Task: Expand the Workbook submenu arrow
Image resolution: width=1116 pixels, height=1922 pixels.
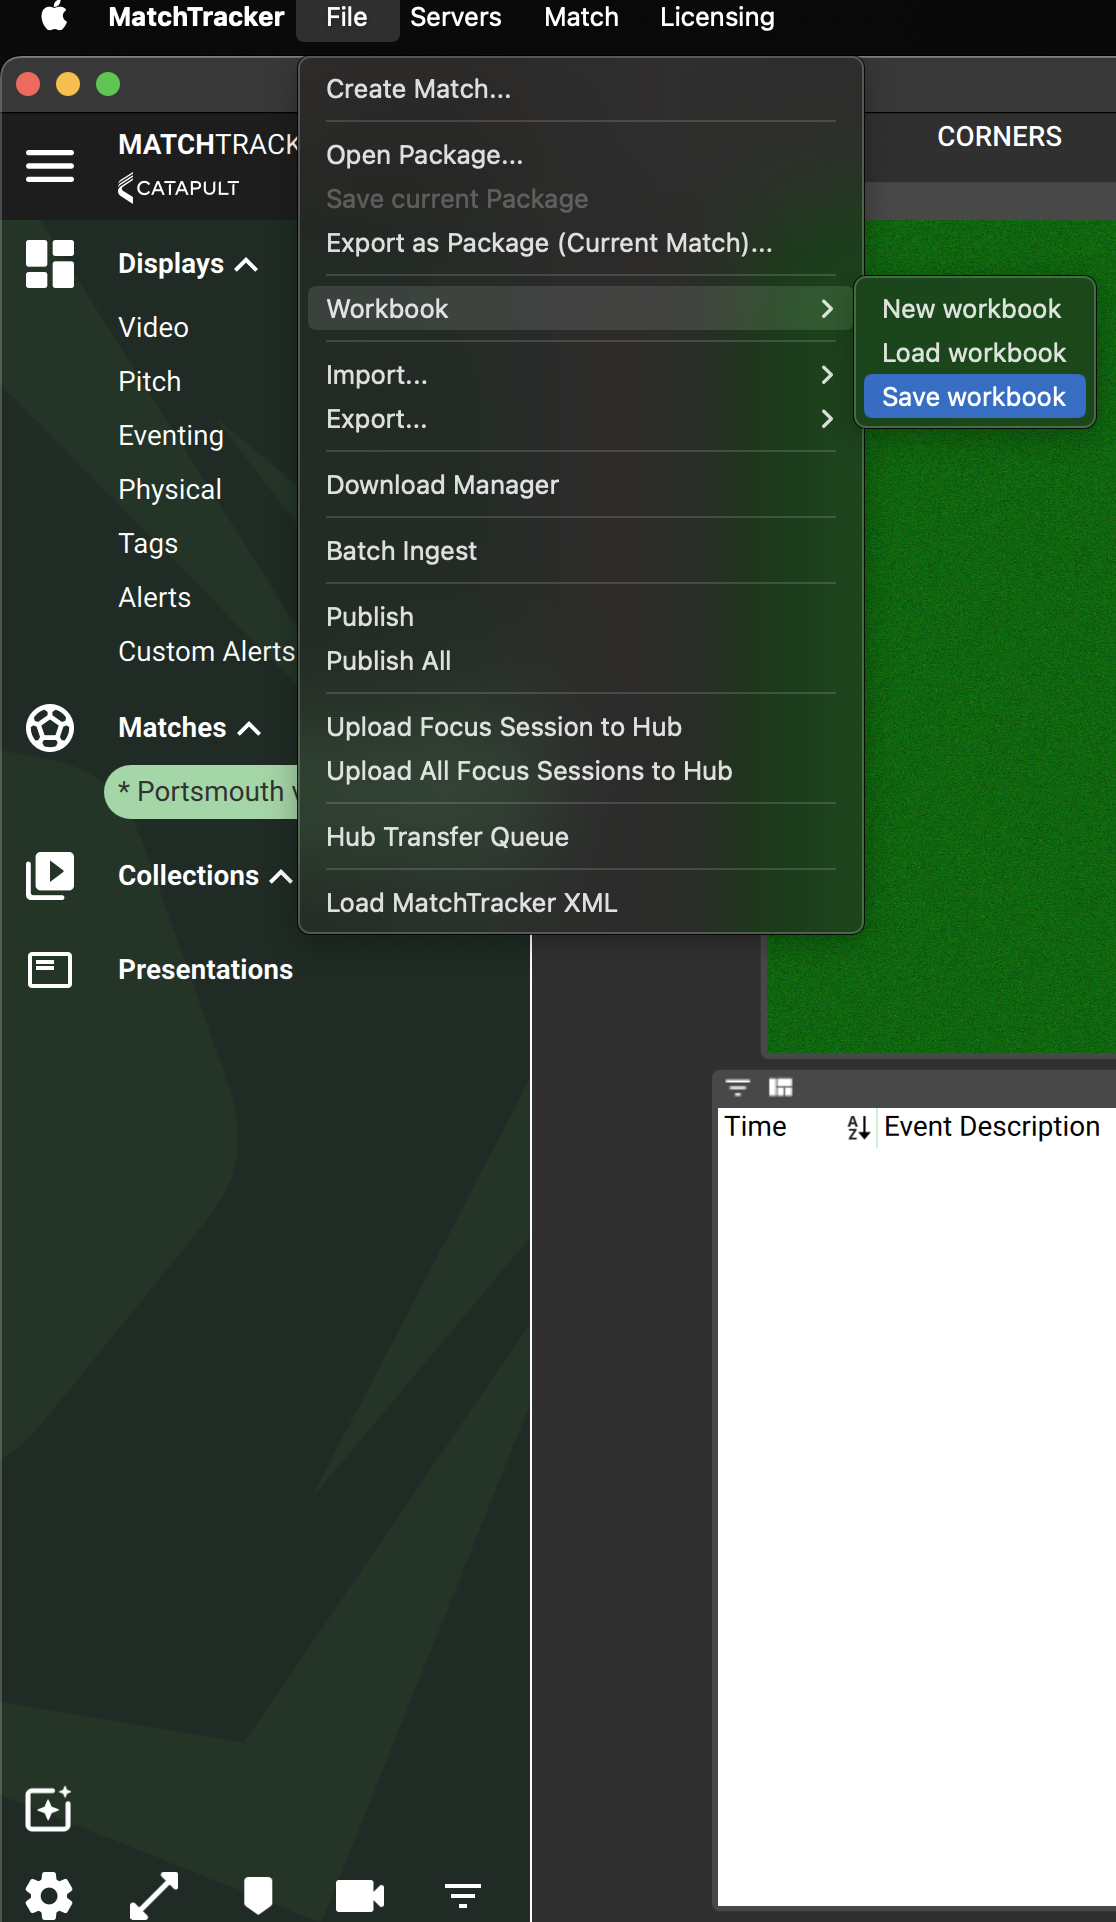Action: (x=827, y=309)
